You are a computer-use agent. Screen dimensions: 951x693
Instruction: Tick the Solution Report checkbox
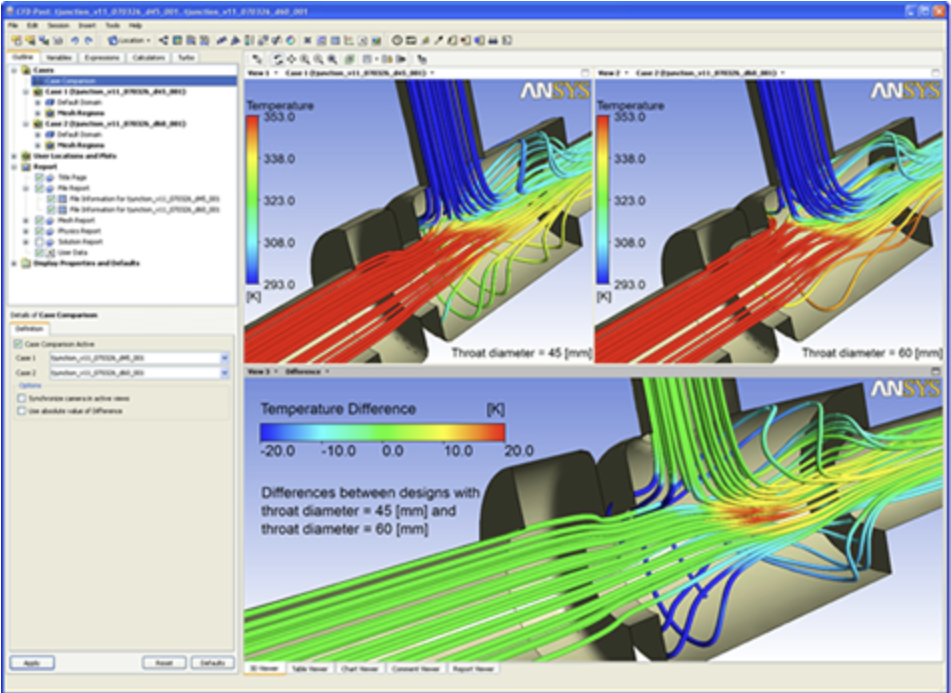tap(39, 242)
